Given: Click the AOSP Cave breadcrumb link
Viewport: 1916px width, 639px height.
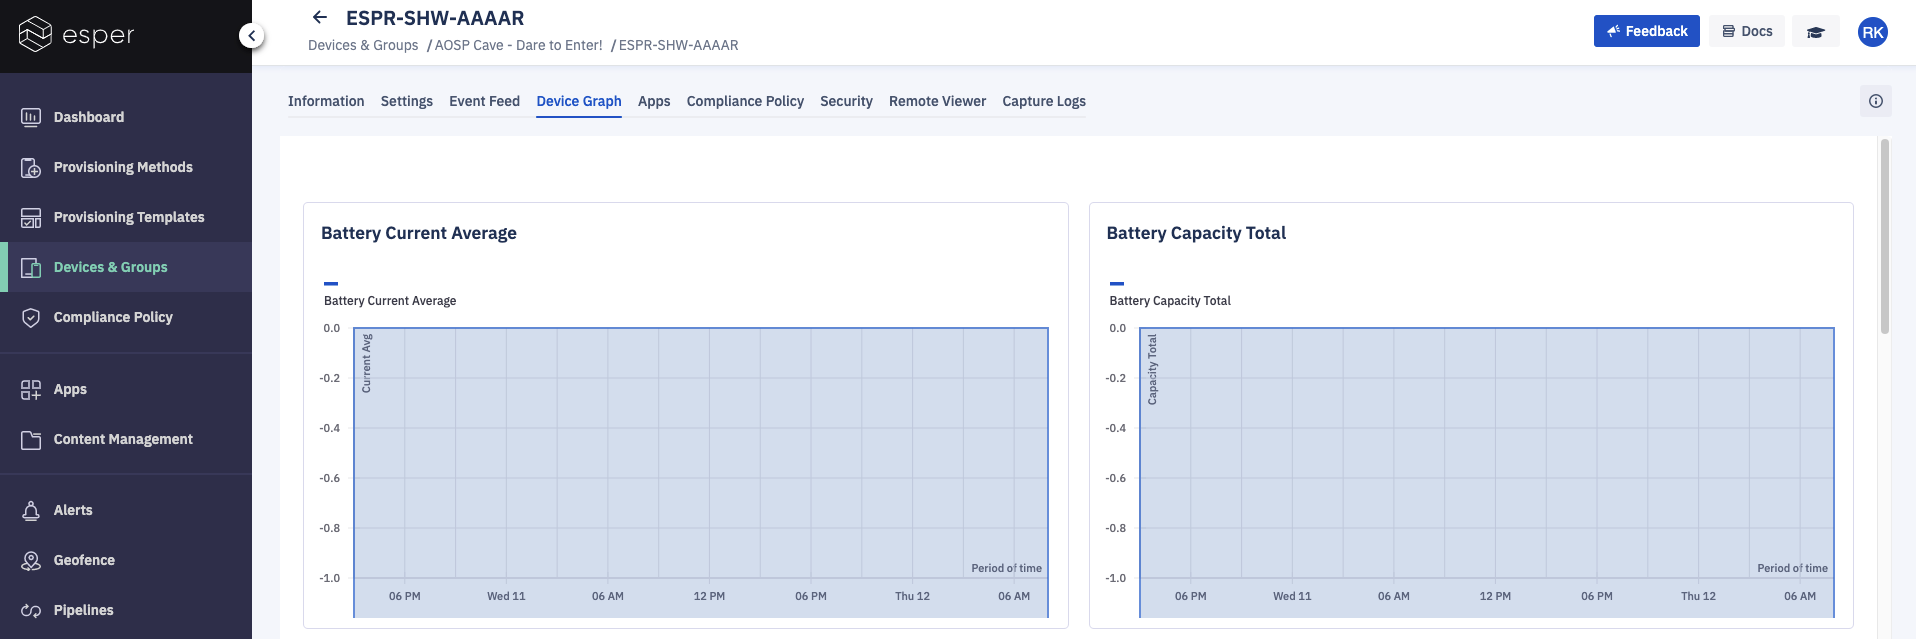Looking at the screenshot, I should (x=518, y=45).
